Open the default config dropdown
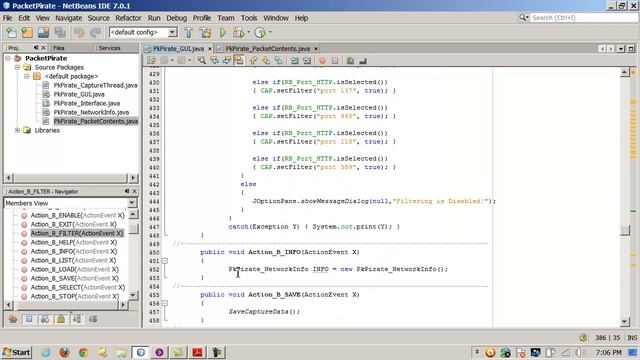The width and height of the screenshot is (640, 360). pyautogui.click(x=172, y=32)
